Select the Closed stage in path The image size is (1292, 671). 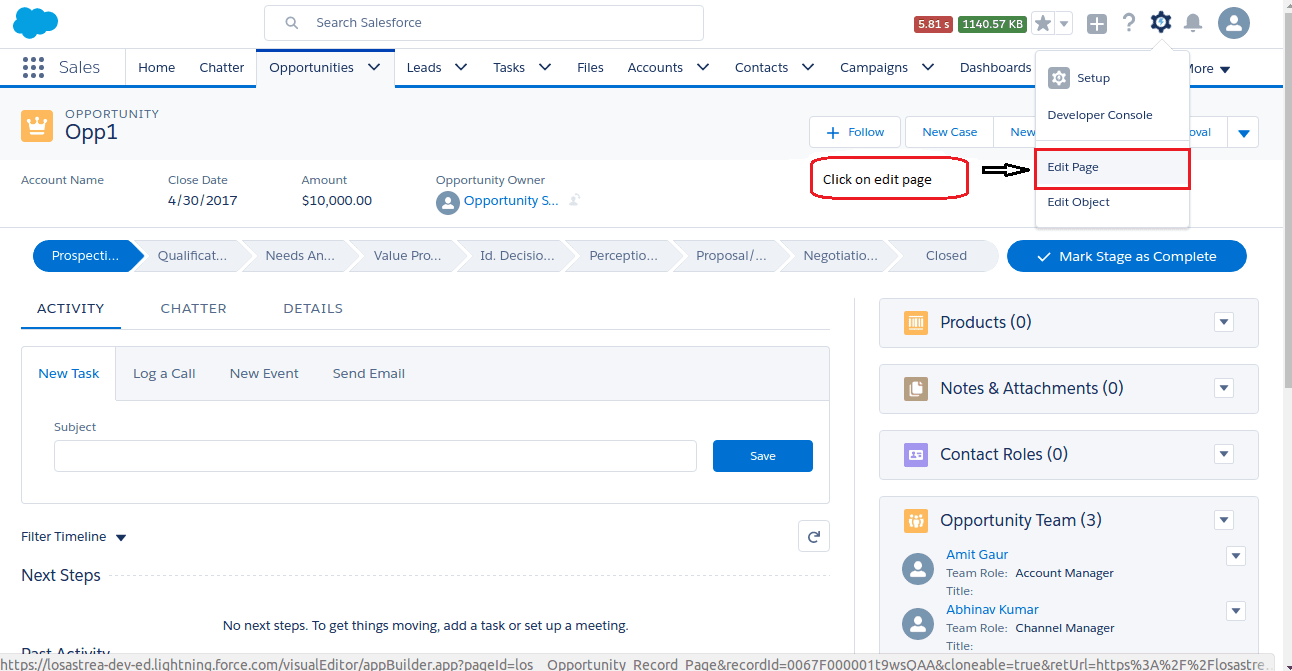[945, 256]
